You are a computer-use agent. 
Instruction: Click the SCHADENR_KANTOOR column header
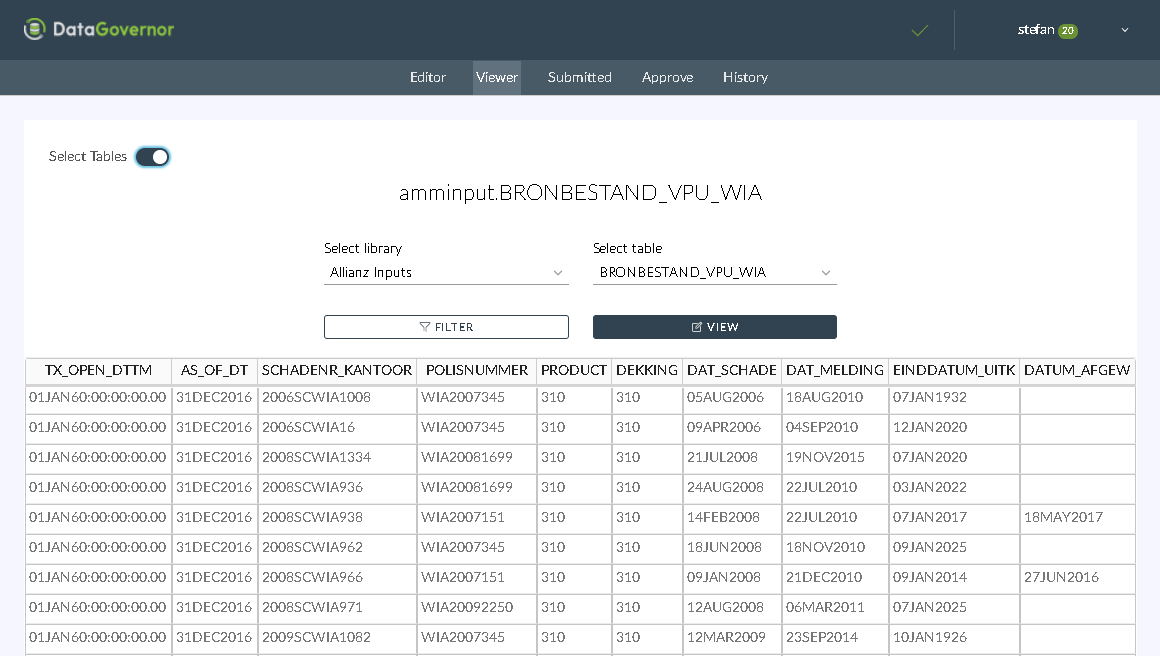(337, 371)
